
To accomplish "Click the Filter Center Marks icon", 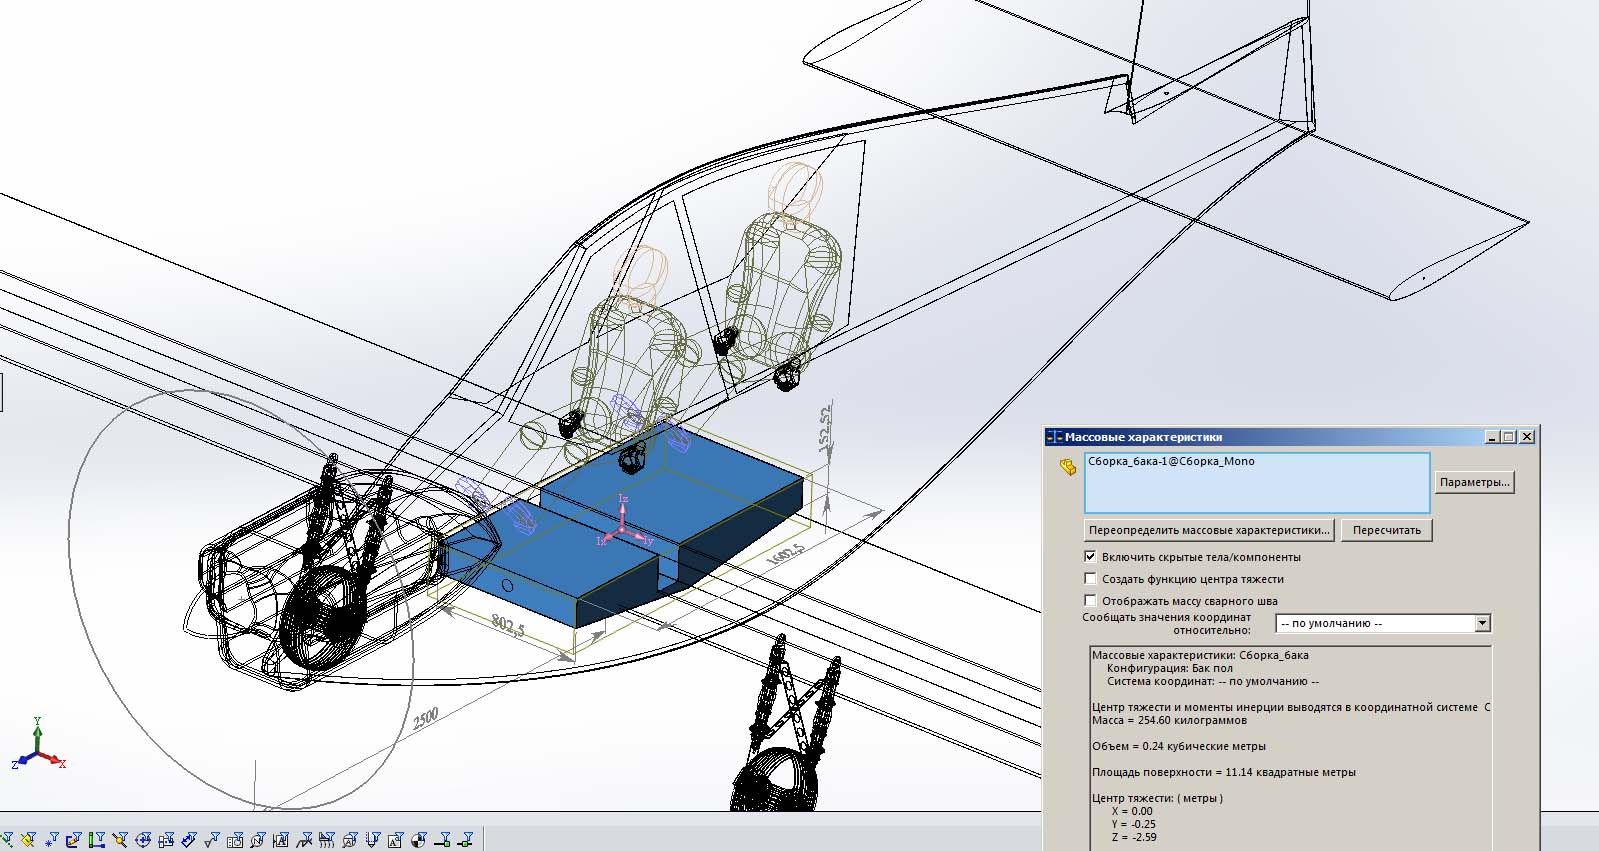I will [143, 839].
